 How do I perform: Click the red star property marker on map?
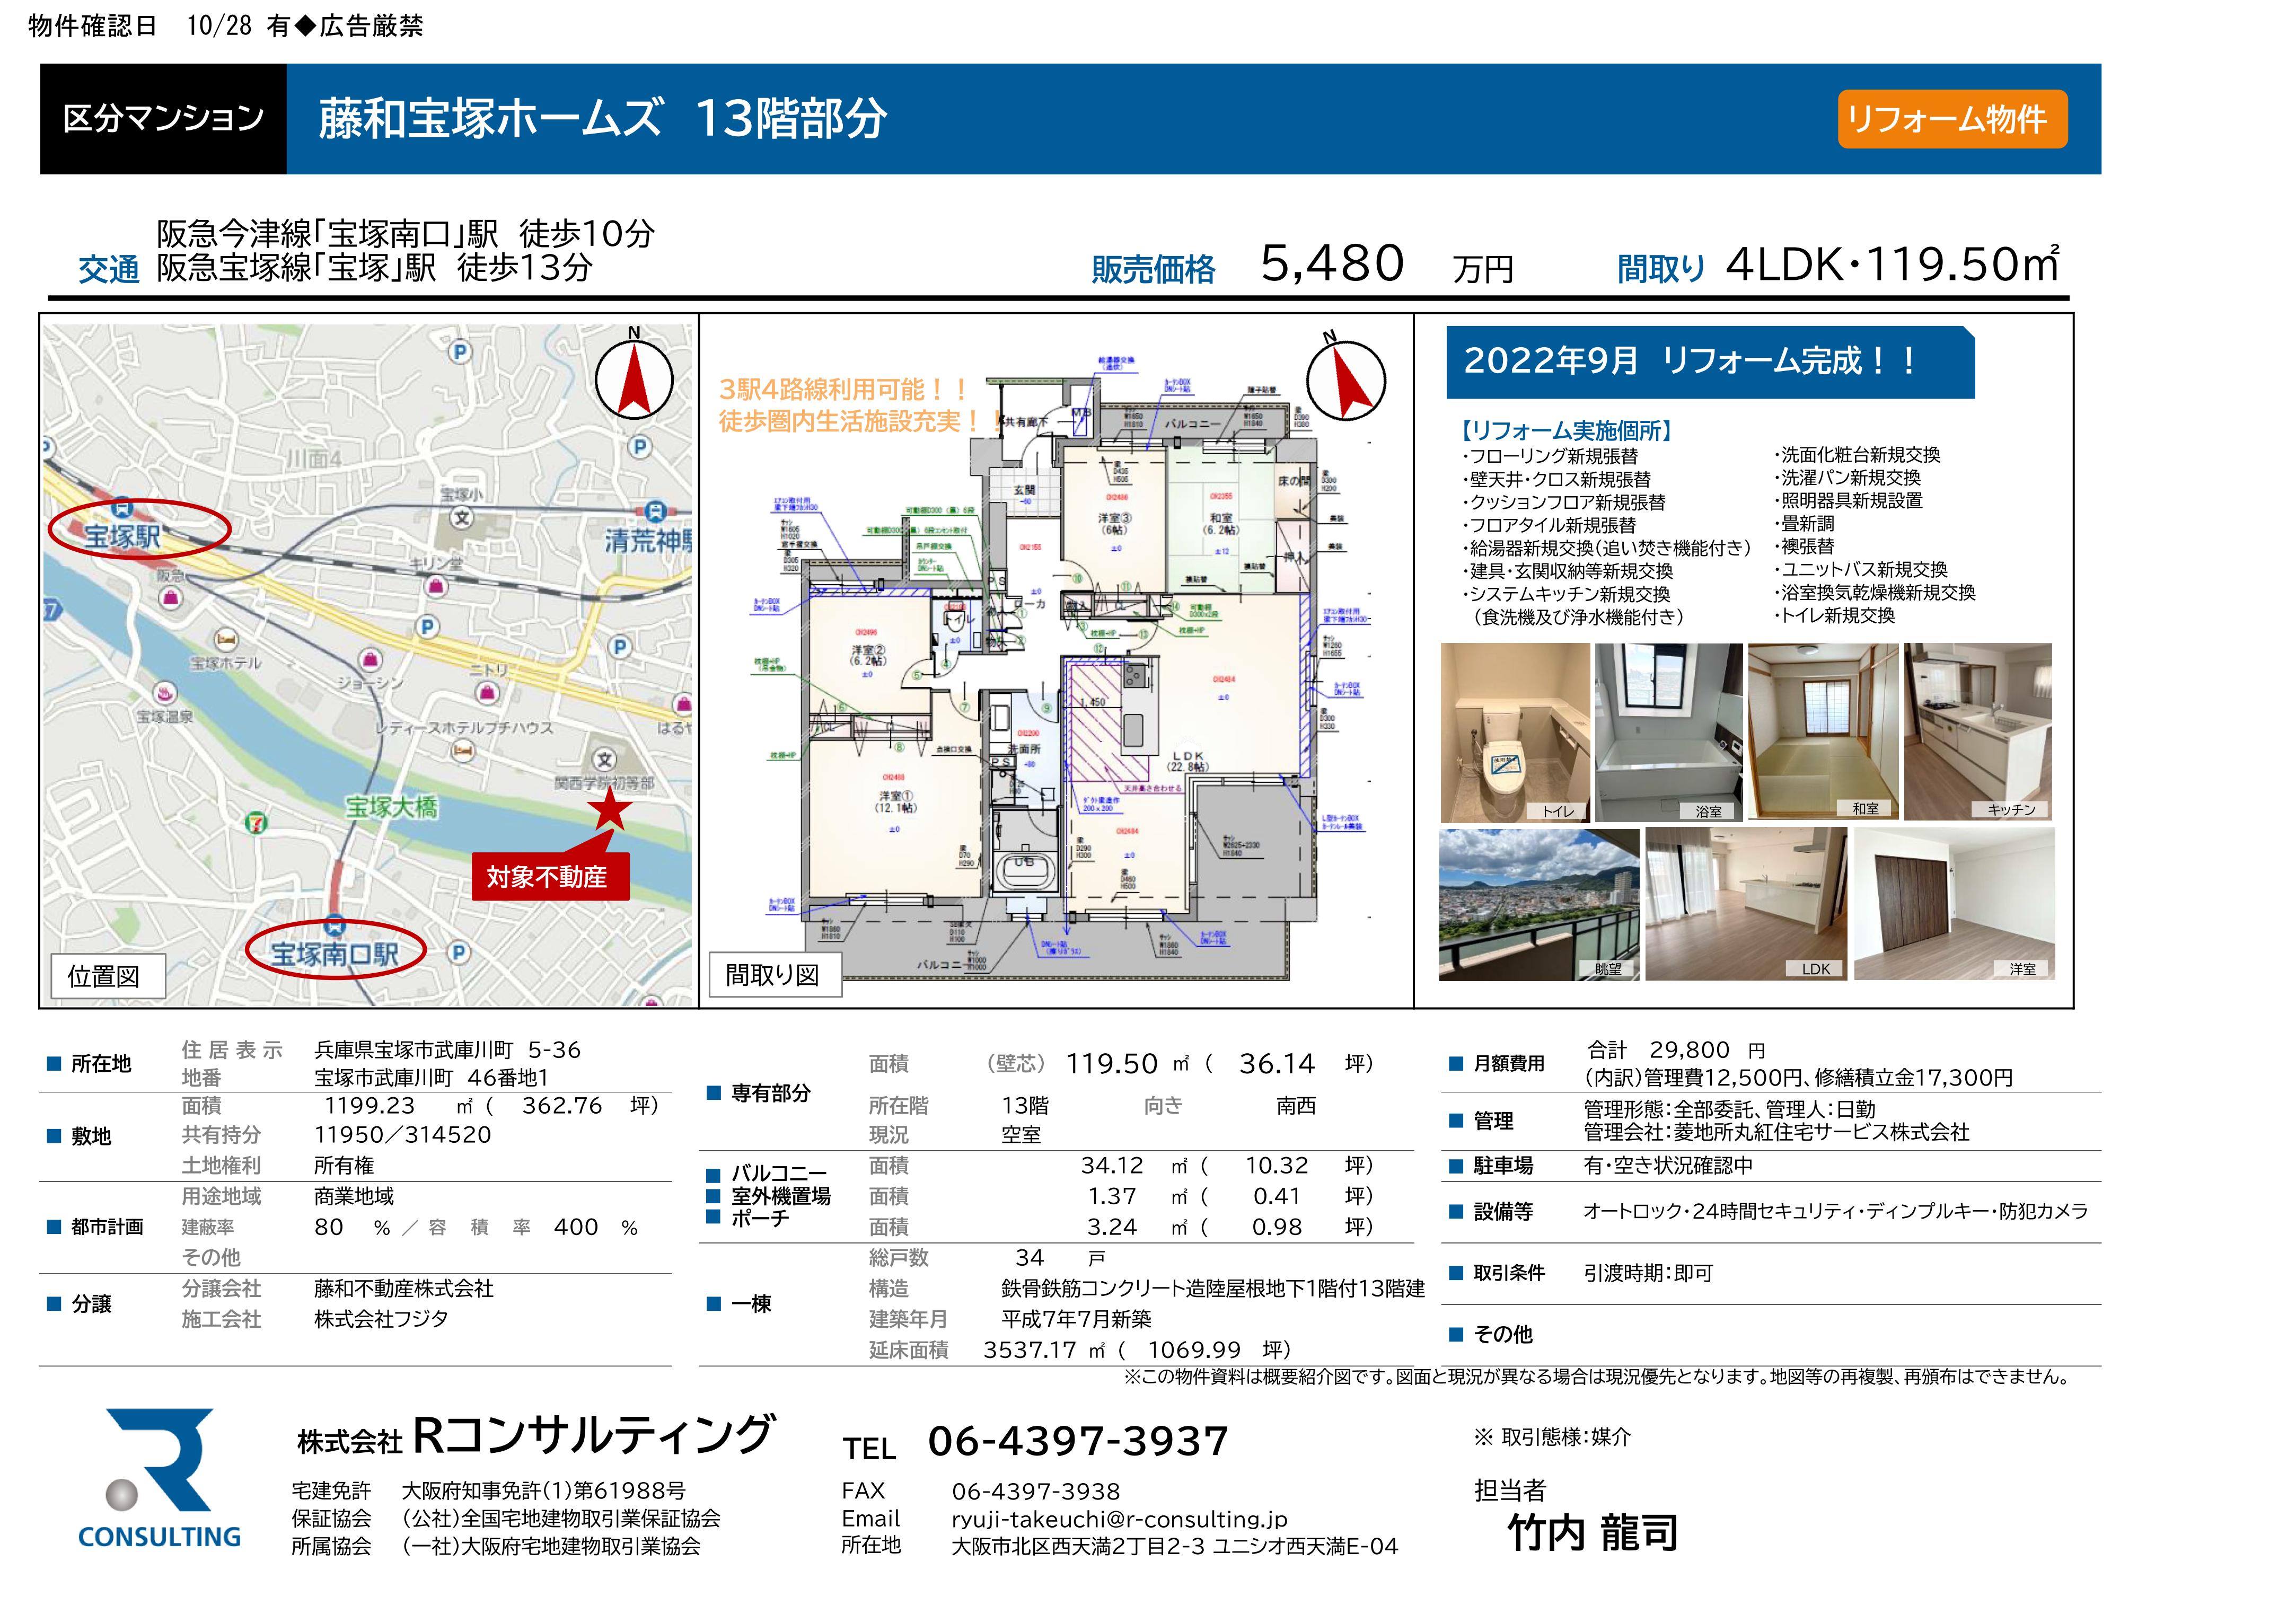[x=609, y=810]
